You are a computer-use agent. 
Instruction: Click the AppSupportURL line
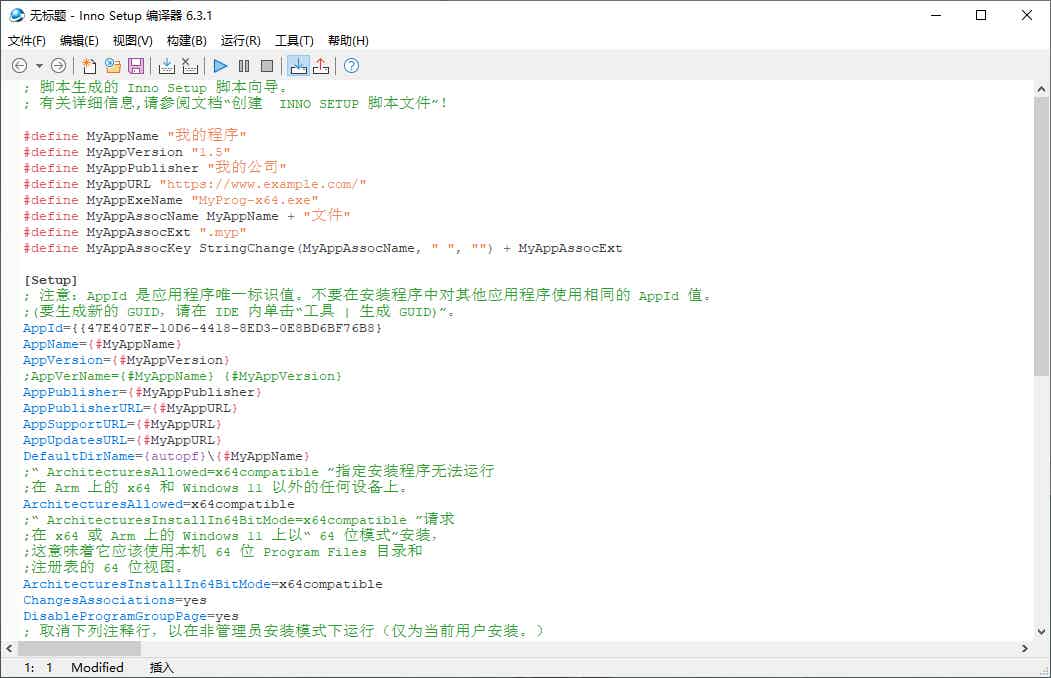pyautogui.click(x=122, y=424)
